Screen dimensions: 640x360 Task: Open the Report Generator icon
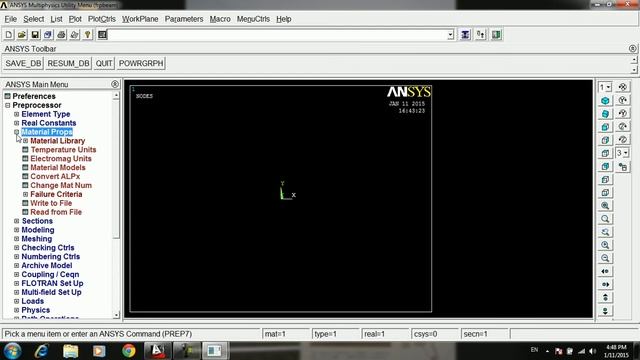point(74,35)
